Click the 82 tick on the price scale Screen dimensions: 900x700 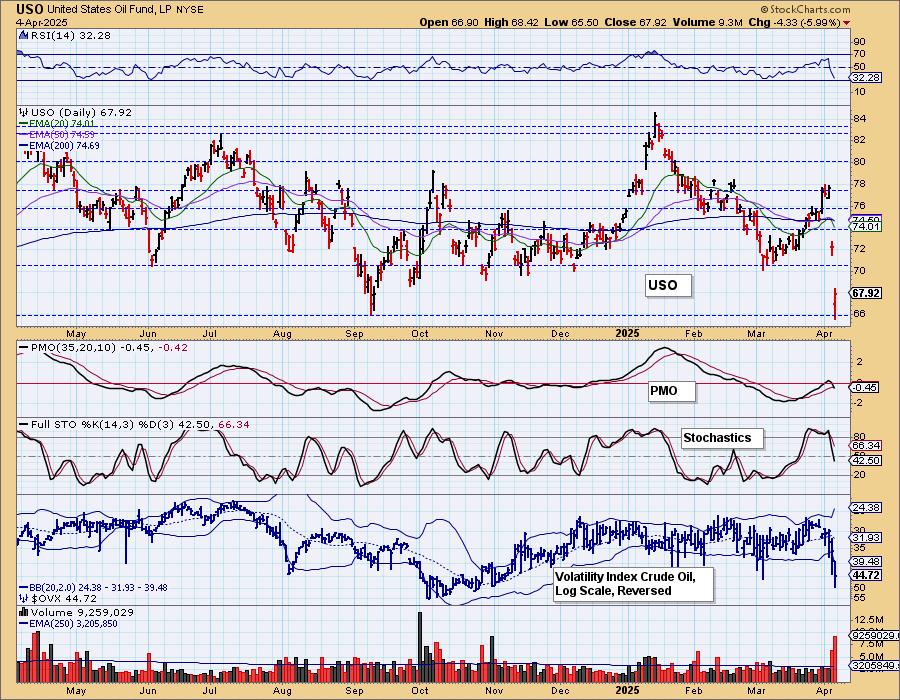pos(860,140)
